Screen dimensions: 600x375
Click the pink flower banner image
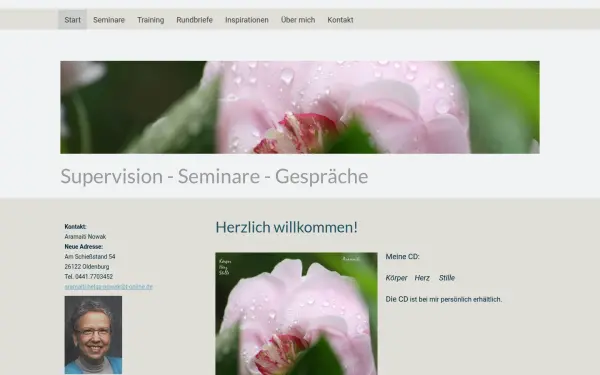[x=300, y=107]
